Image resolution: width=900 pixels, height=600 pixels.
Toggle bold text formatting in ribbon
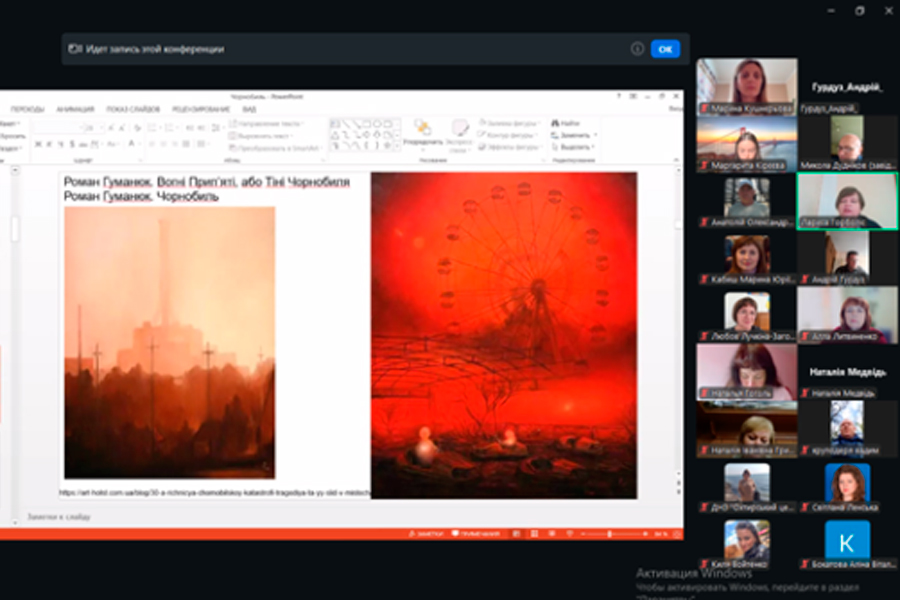tap(37, 144)
